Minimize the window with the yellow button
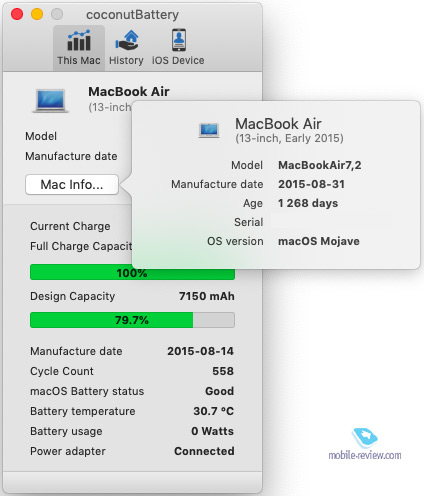 click(x=37, y=14)
